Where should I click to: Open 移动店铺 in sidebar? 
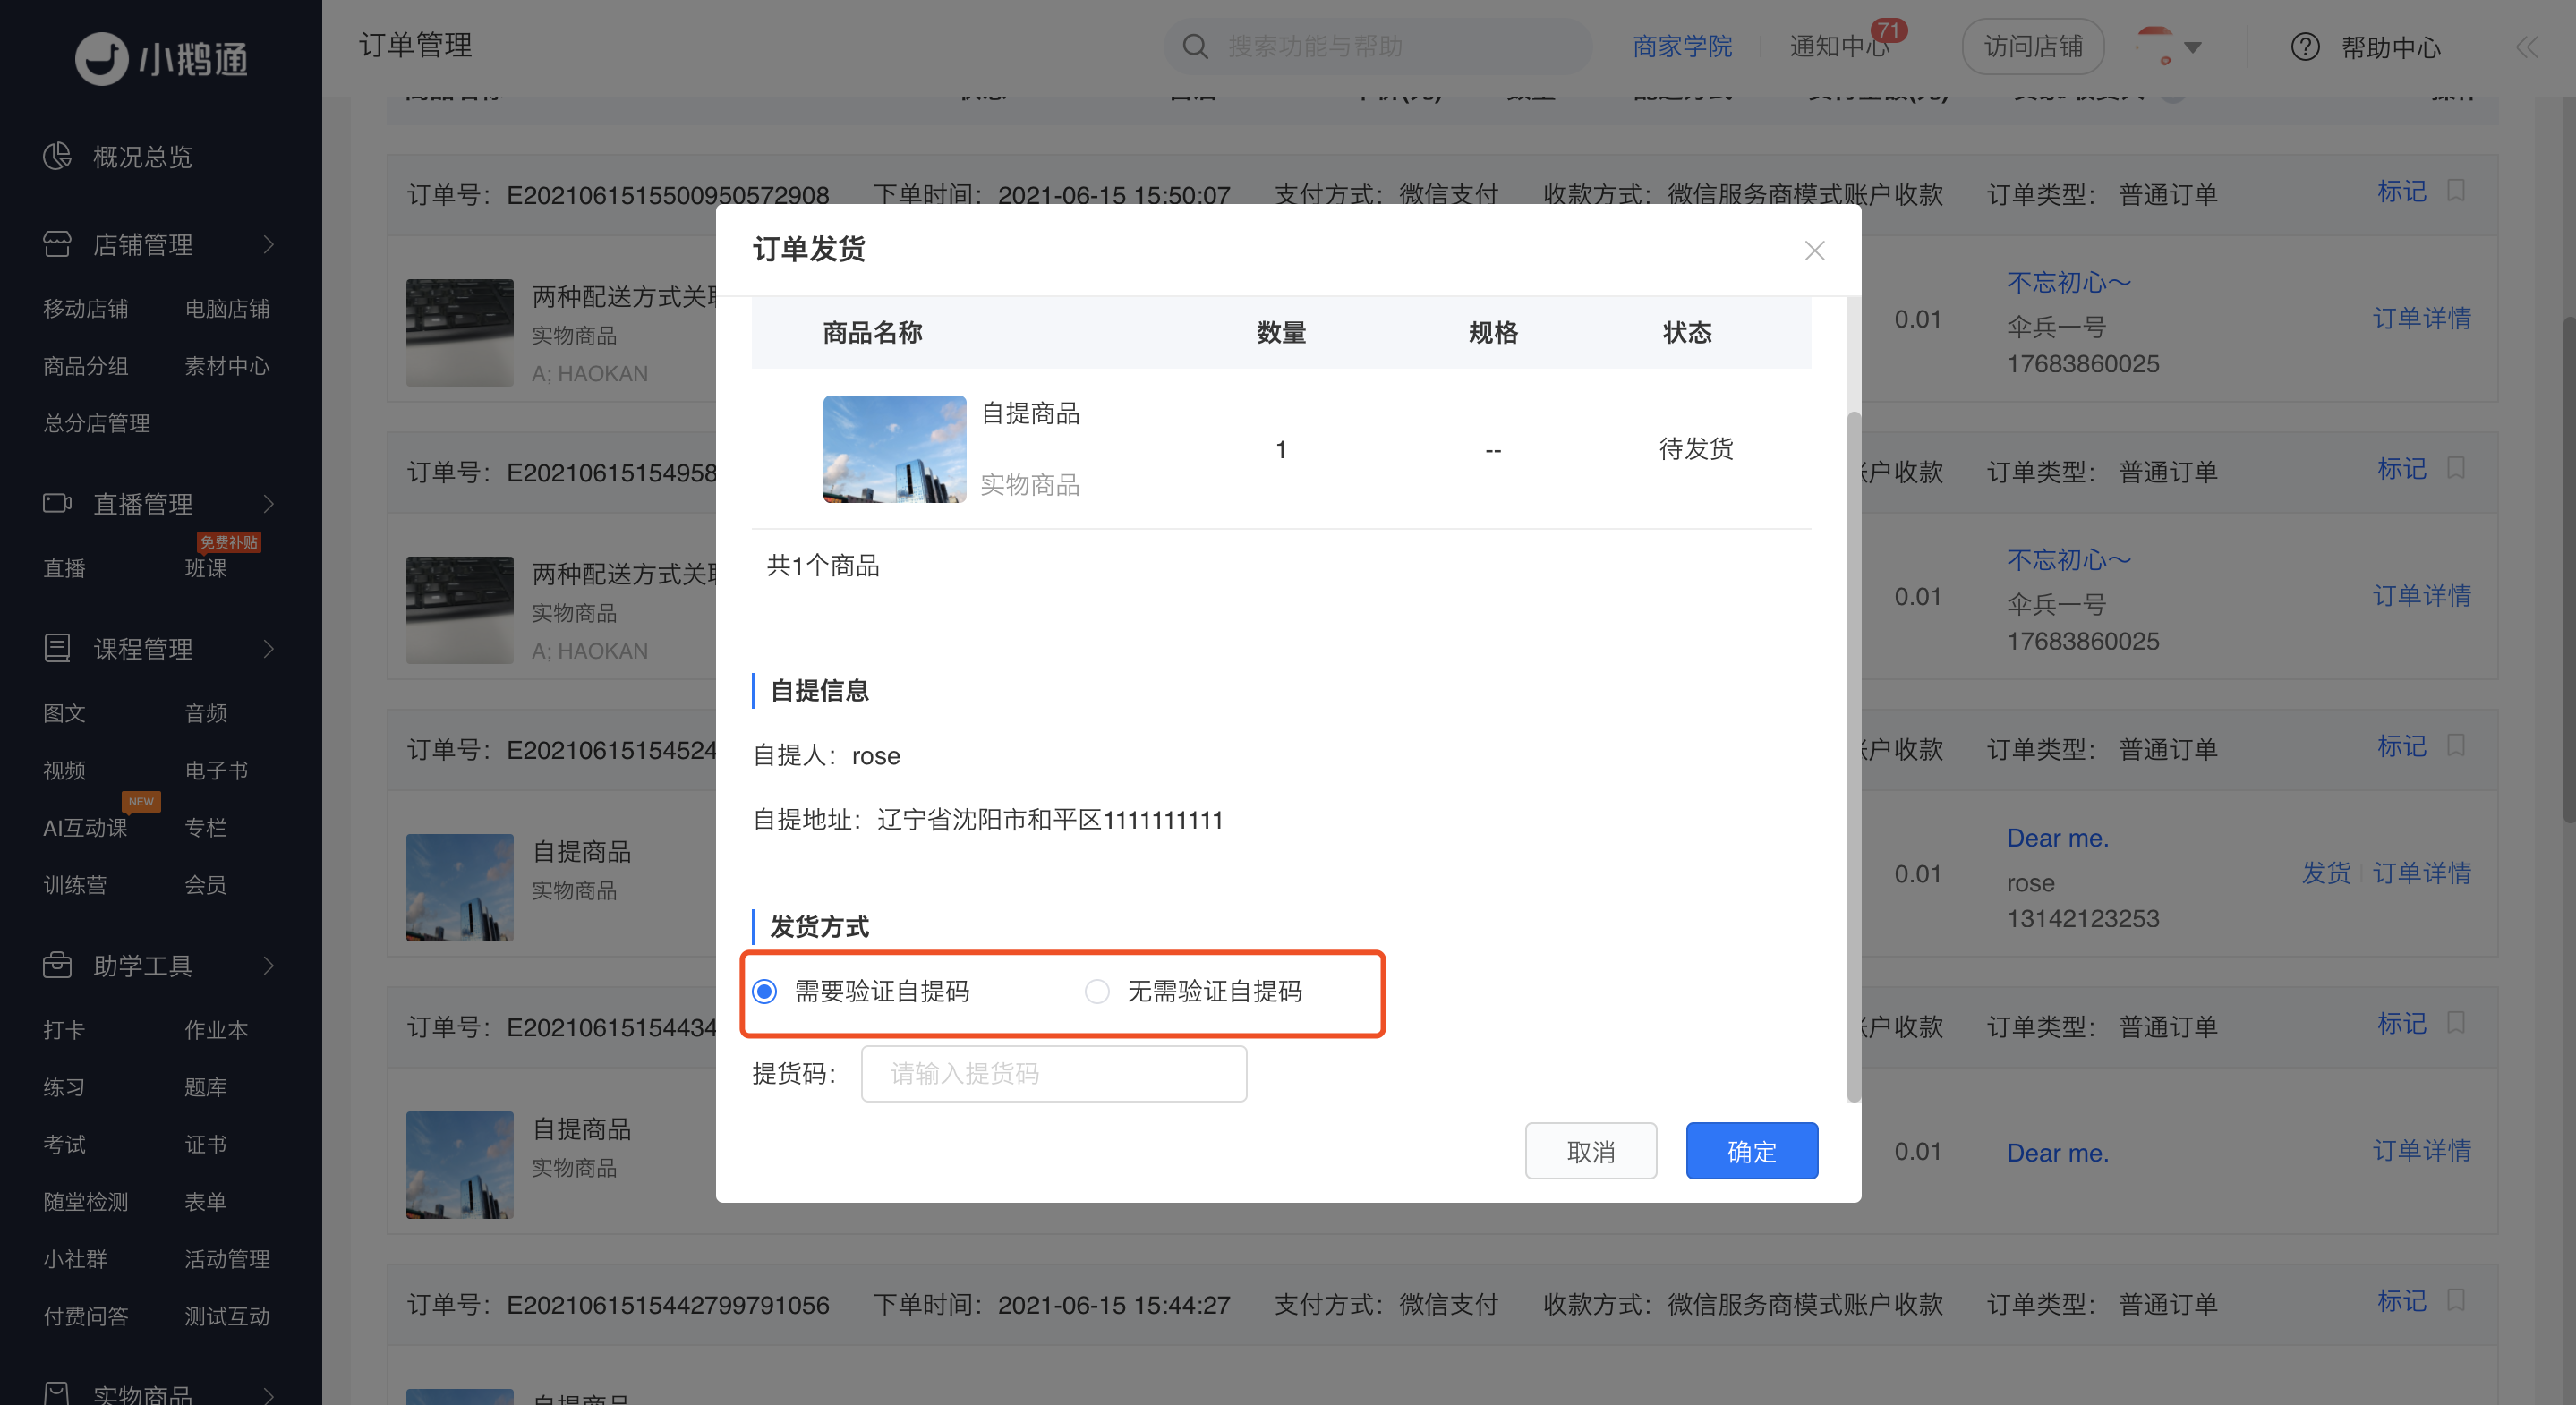click(86, 309)
